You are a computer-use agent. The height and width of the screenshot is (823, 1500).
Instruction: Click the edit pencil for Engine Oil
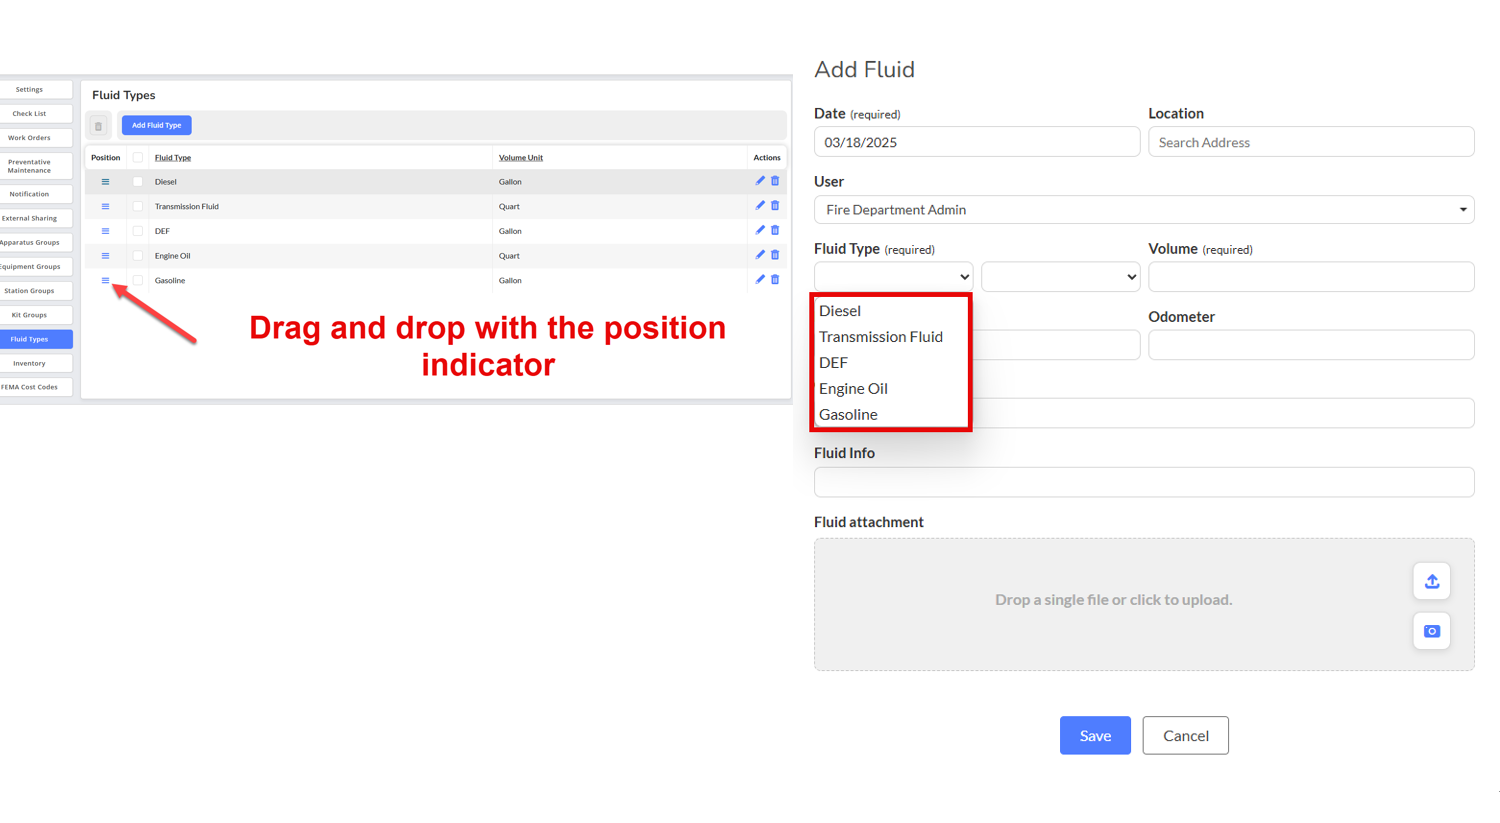760,255
